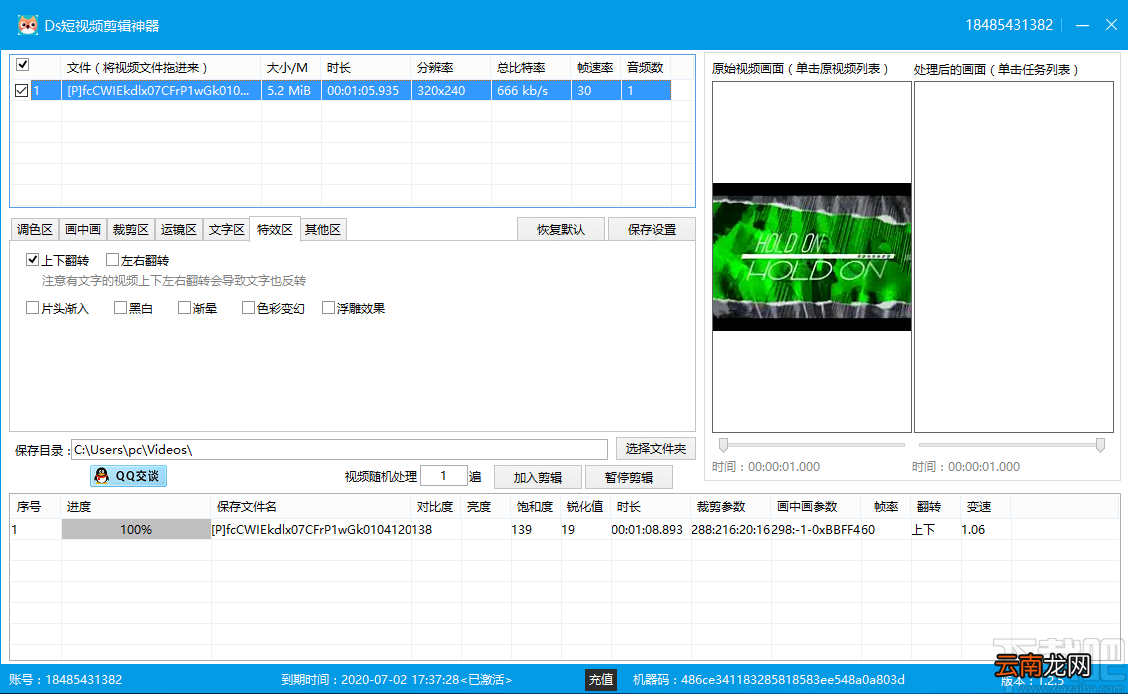The image size is (1128, 694).
Task: Switch to the 特效区 tab
Action: coord(274,229)
